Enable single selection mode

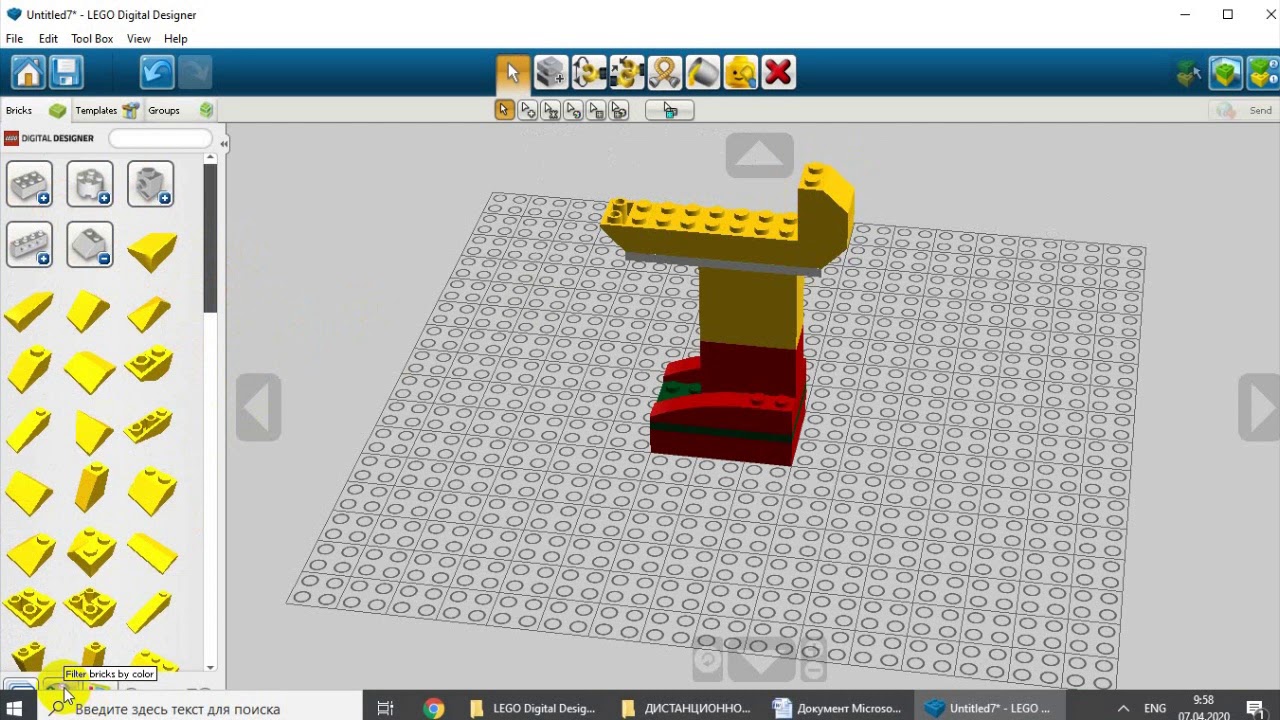point(505,110)
